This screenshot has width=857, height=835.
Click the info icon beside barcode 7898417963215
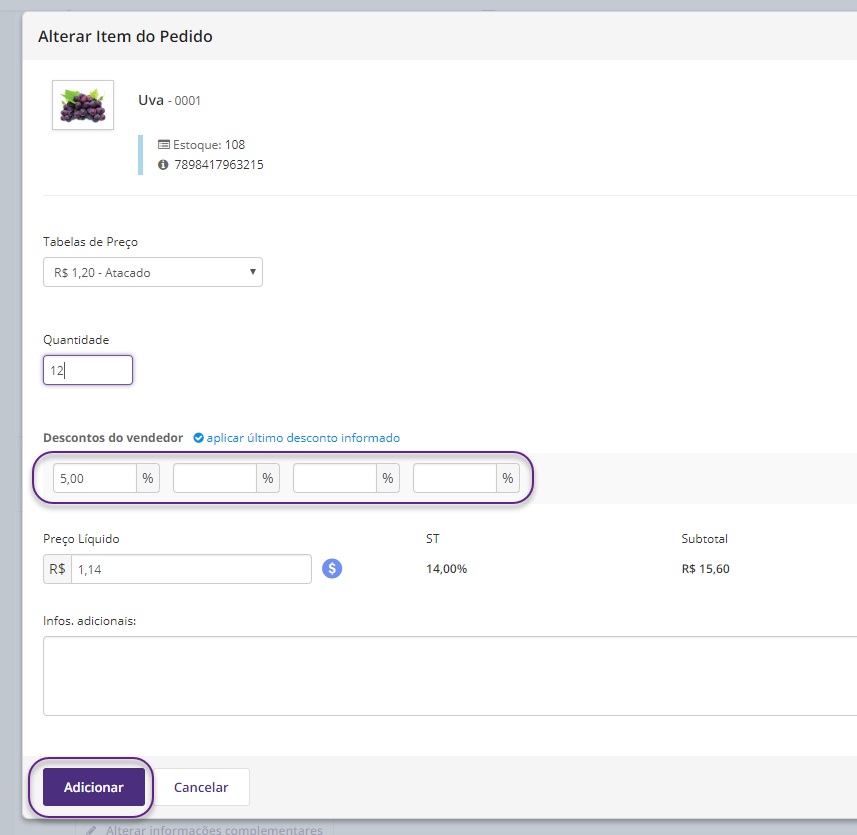(x=163, y=164)
